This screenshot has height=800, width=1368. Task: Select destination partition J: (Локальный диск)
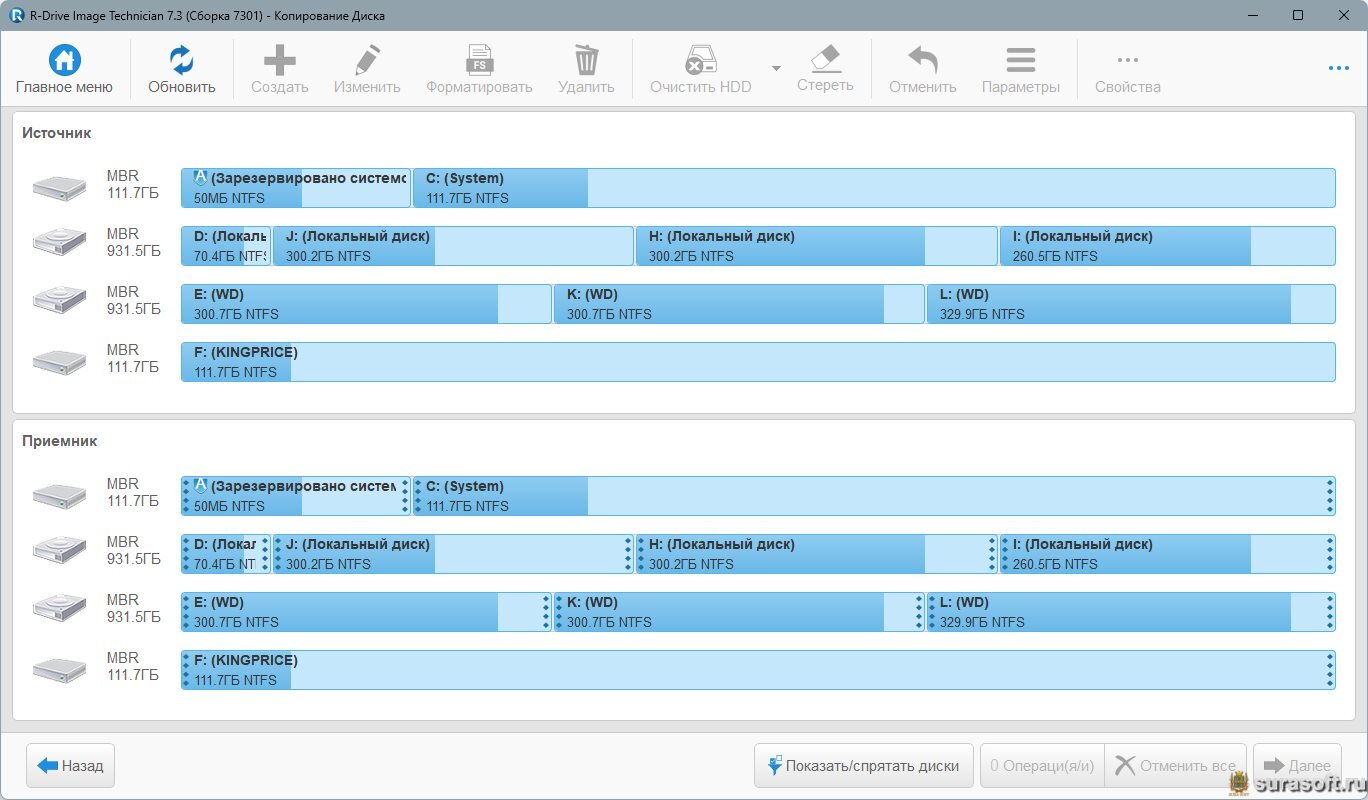pyautogui.click(x=453, y=554)
